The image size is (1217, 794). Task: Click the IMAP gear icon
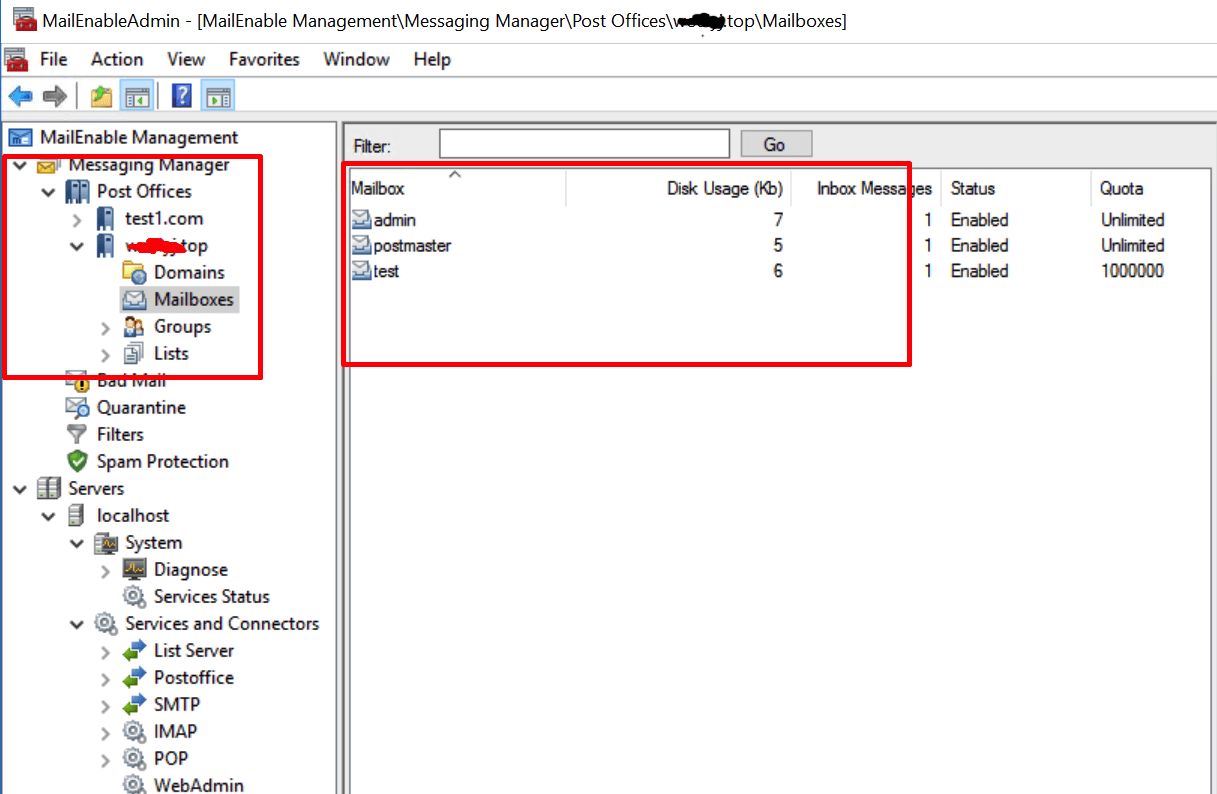[134, 731]
